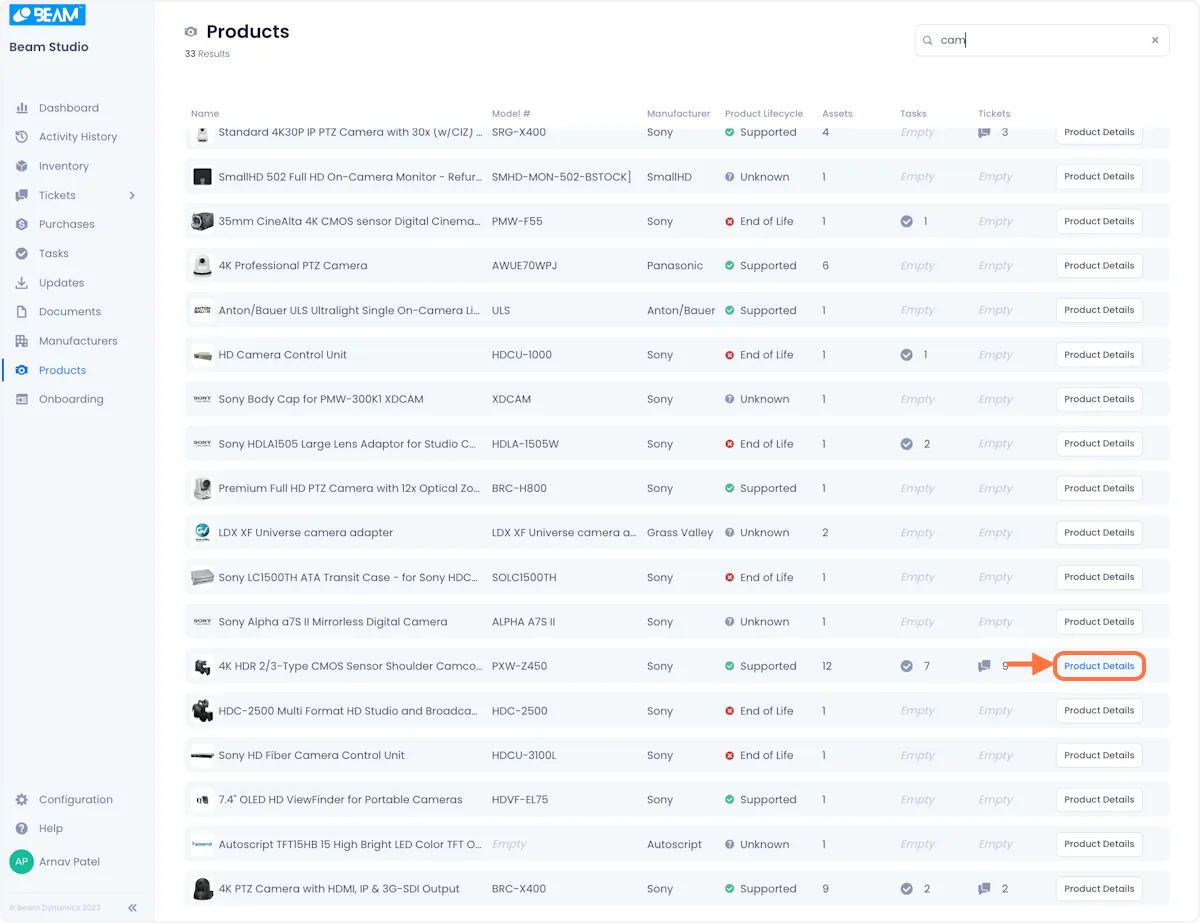1200x923 pixels.
Task: Click the 'Arnav Patel' user name
Action: pyautogui.click(x=69, y=862)
